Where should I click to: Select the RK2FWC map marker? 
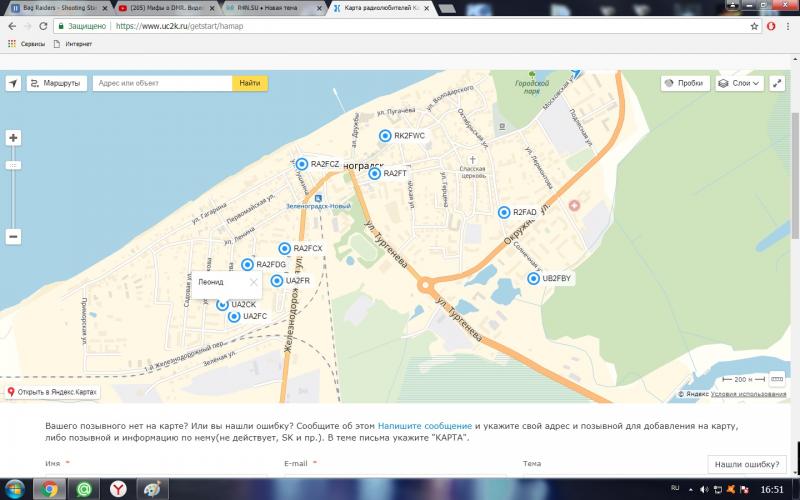(x=385, y=135)
